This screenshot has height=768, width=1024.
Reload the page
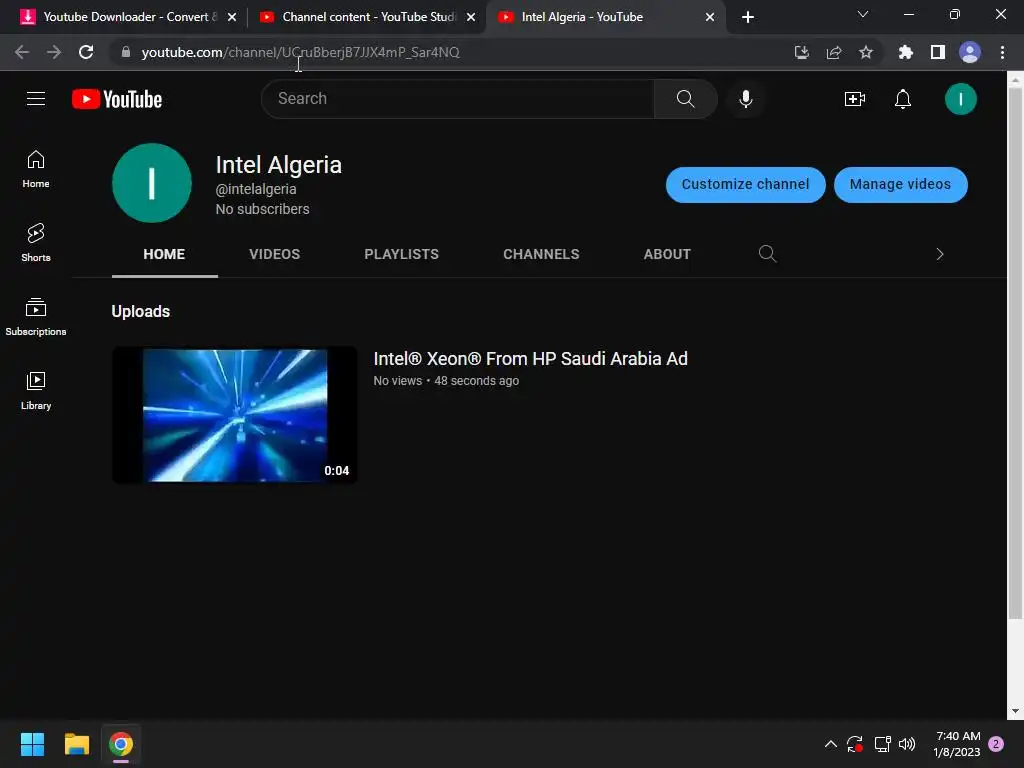pyautogui.click(x=86, y=52)
